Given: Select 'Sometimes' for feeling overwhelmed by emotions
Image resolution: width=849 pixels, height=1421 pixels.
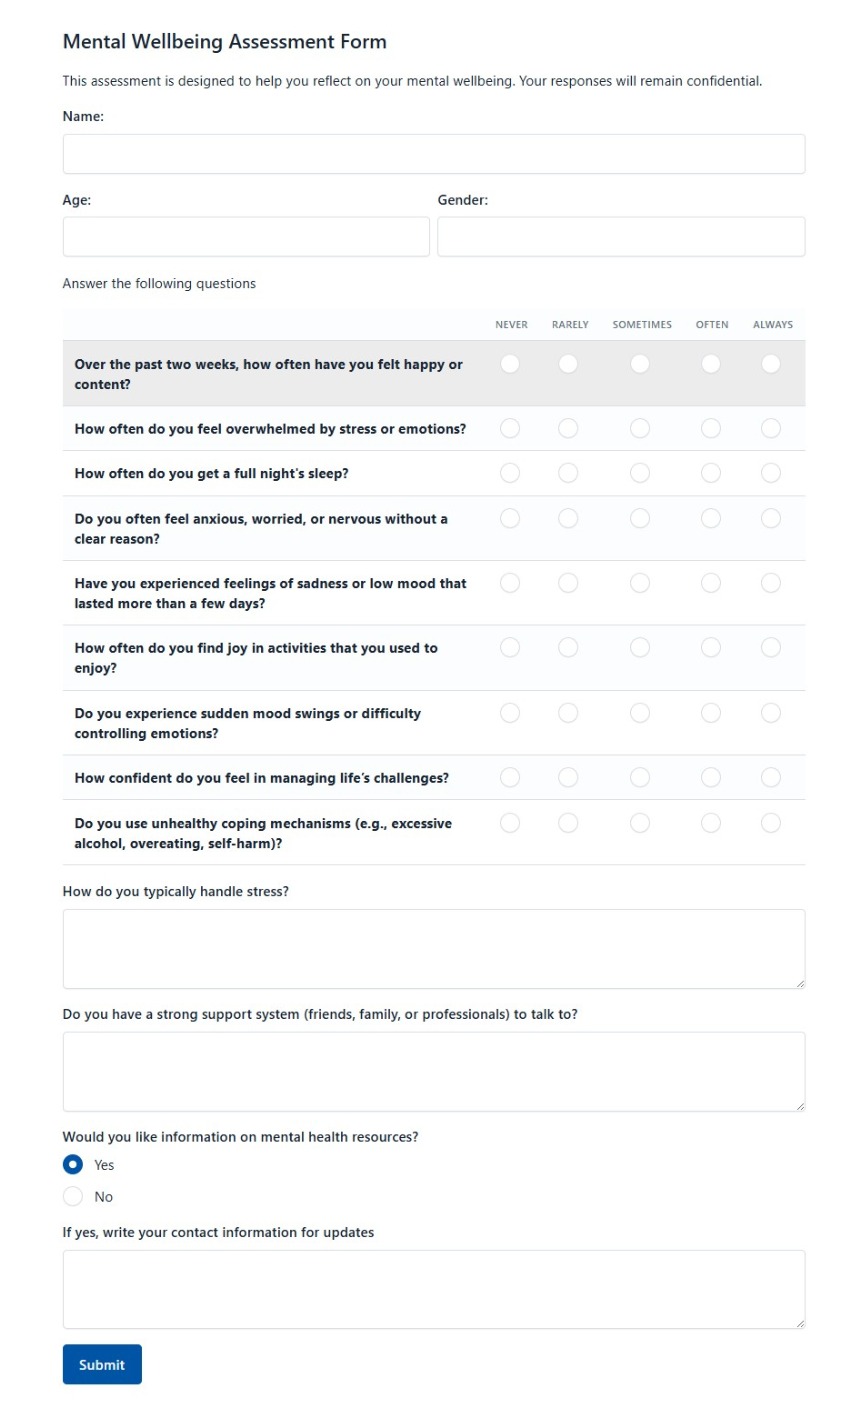Looking at the screenshot, I should [640, 428].
